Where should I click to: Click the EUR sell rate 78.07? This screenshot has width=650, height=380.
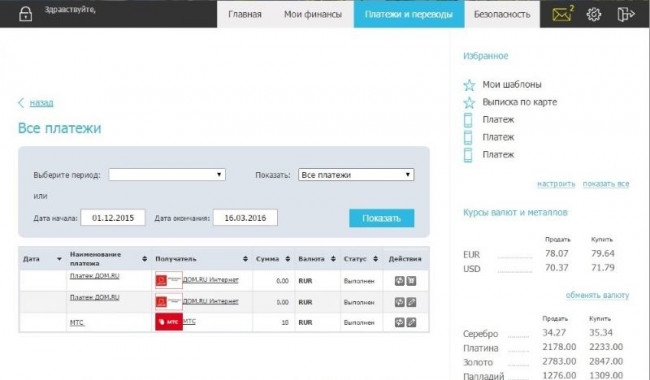coord(557,253)
